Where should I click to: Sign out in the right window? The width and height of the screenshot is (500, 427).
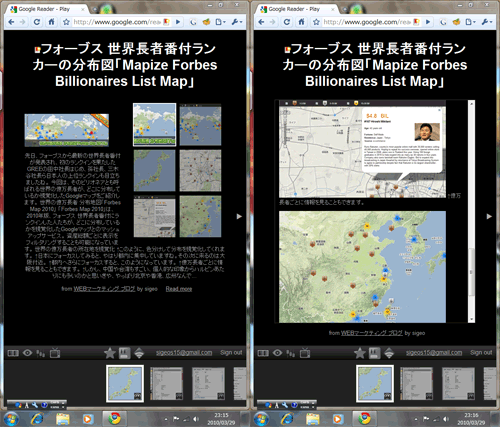(481, 352)
